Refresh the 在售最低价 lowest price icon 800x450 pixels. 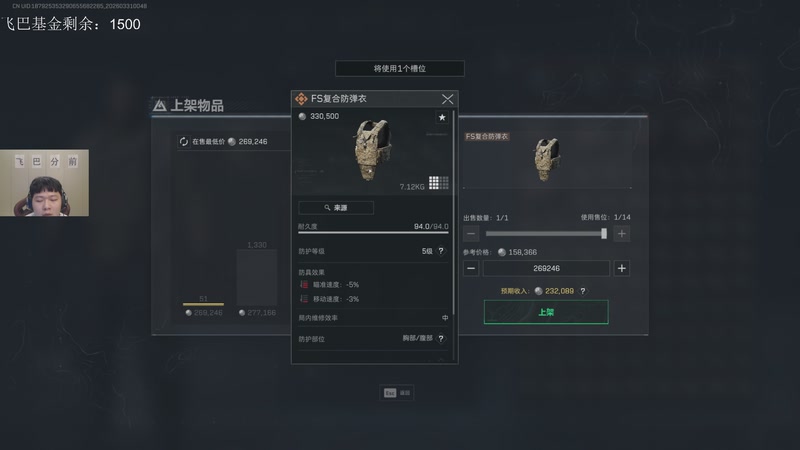pos(184,141)
